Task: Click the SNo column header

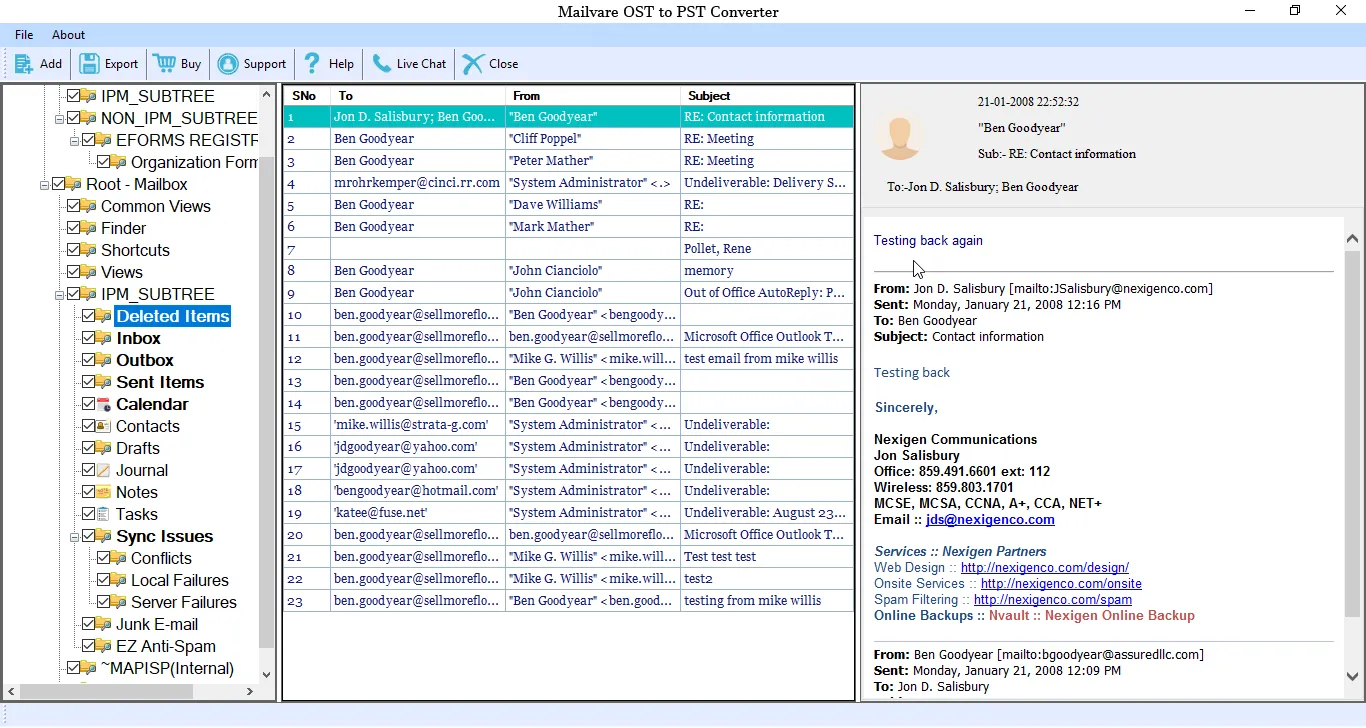Action: (x=307, y=96)
